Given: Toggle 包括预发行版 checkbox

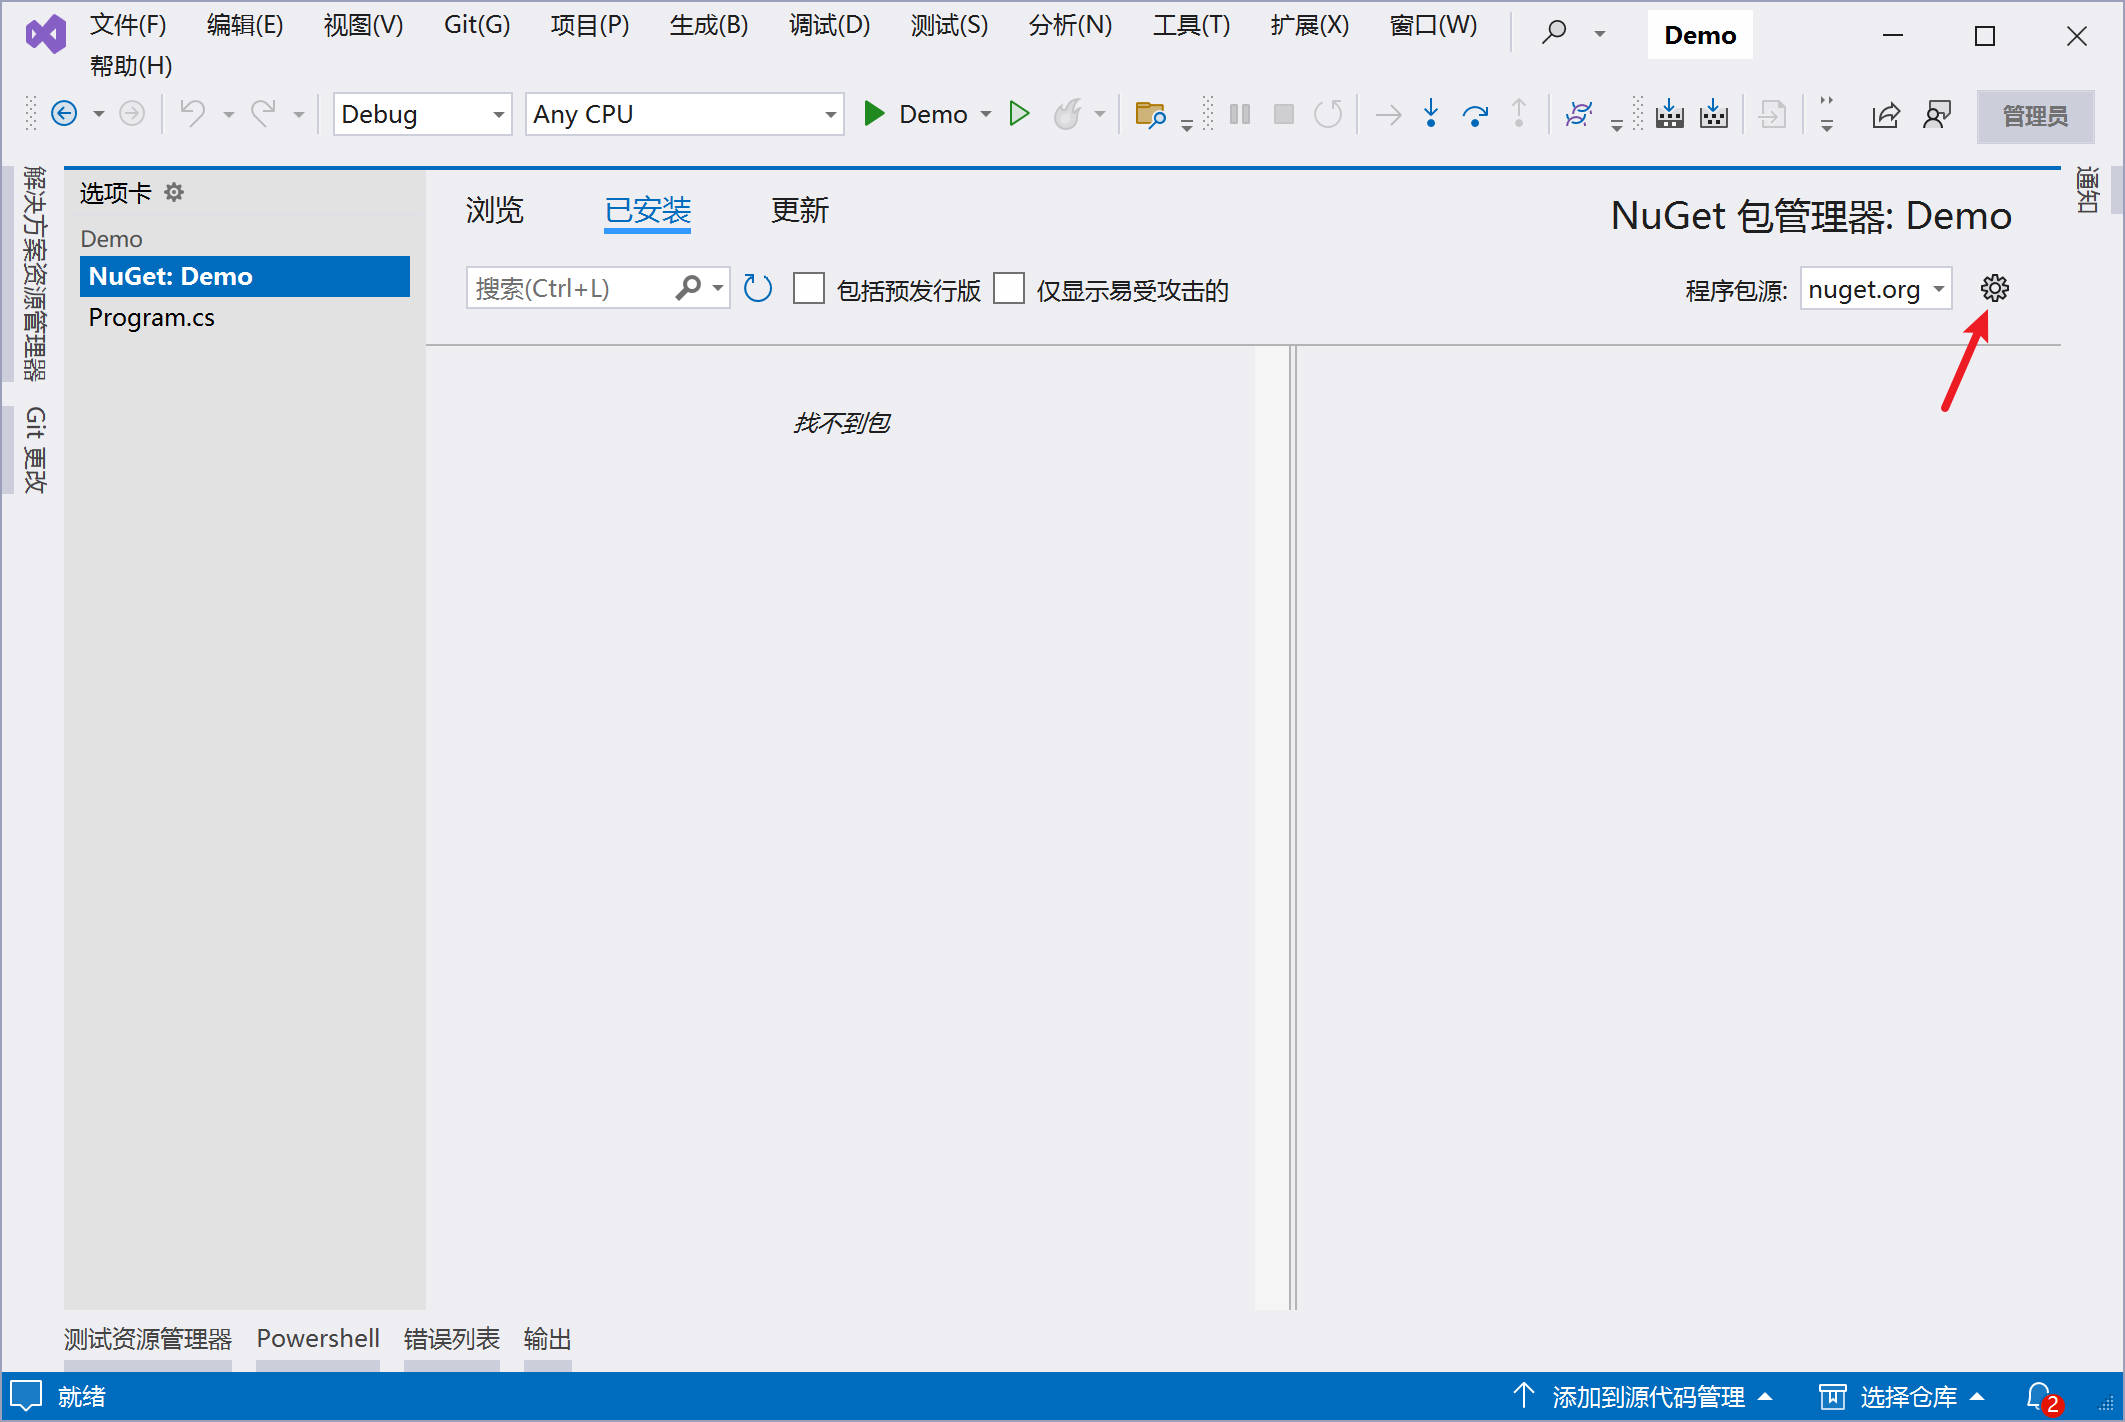Looking at the screenshot, I should (x=809, y=289).
